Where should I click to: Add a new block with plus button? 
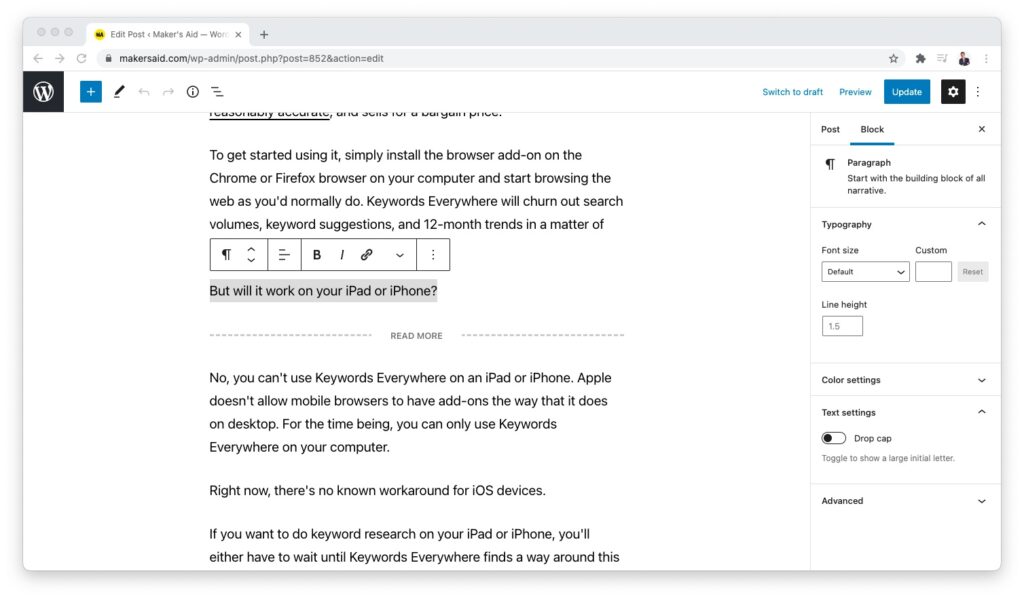91,92
